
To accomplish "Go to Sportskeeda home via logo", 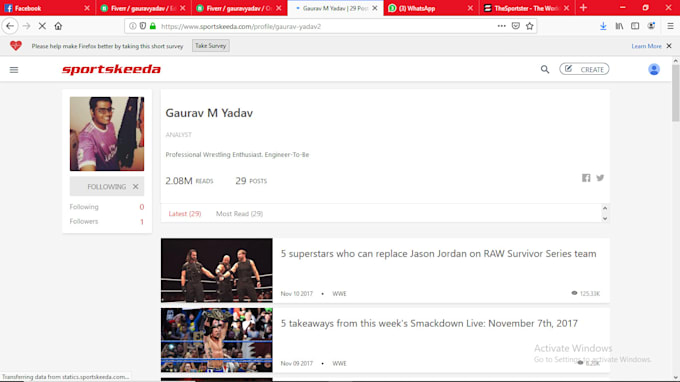I will click(111, 69).
